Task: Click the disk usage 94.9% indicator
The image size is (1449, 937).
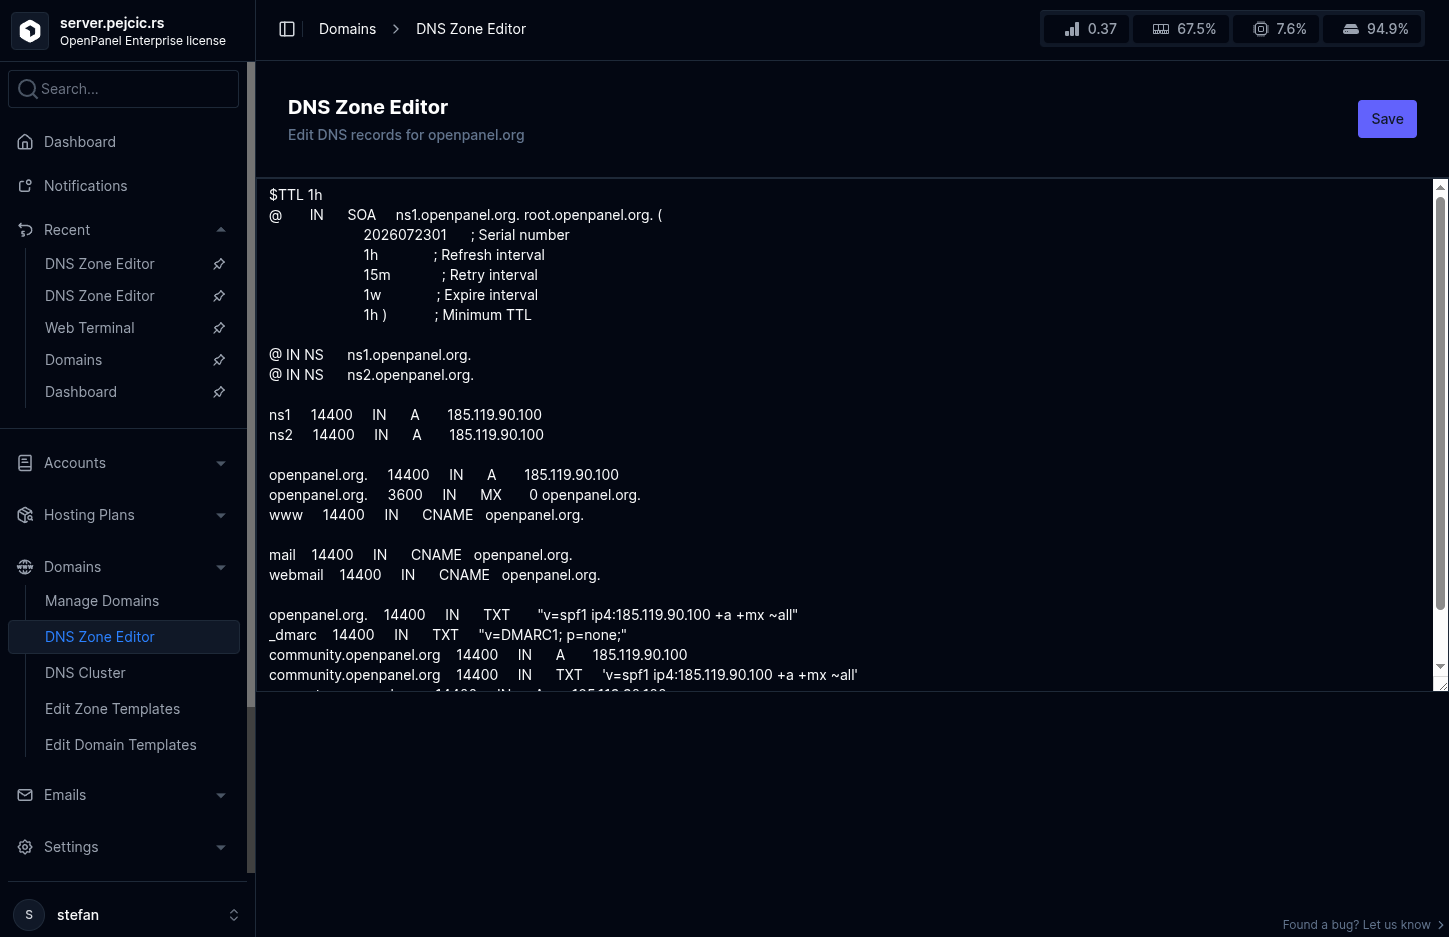Action: pyautogui.click(x=1373, y=29)
